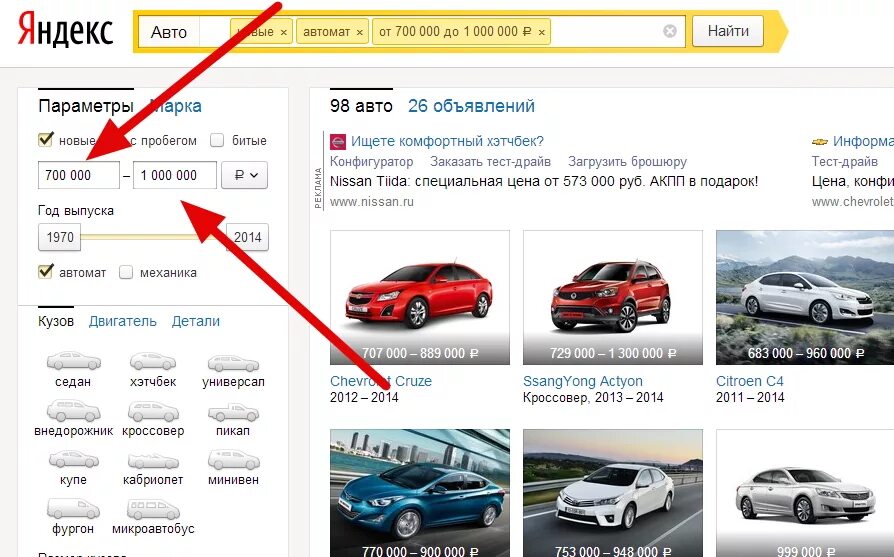This screenshot has height=557, width=894.
Task: Remove the 'автомат' search tag
Action: (360, 32)
